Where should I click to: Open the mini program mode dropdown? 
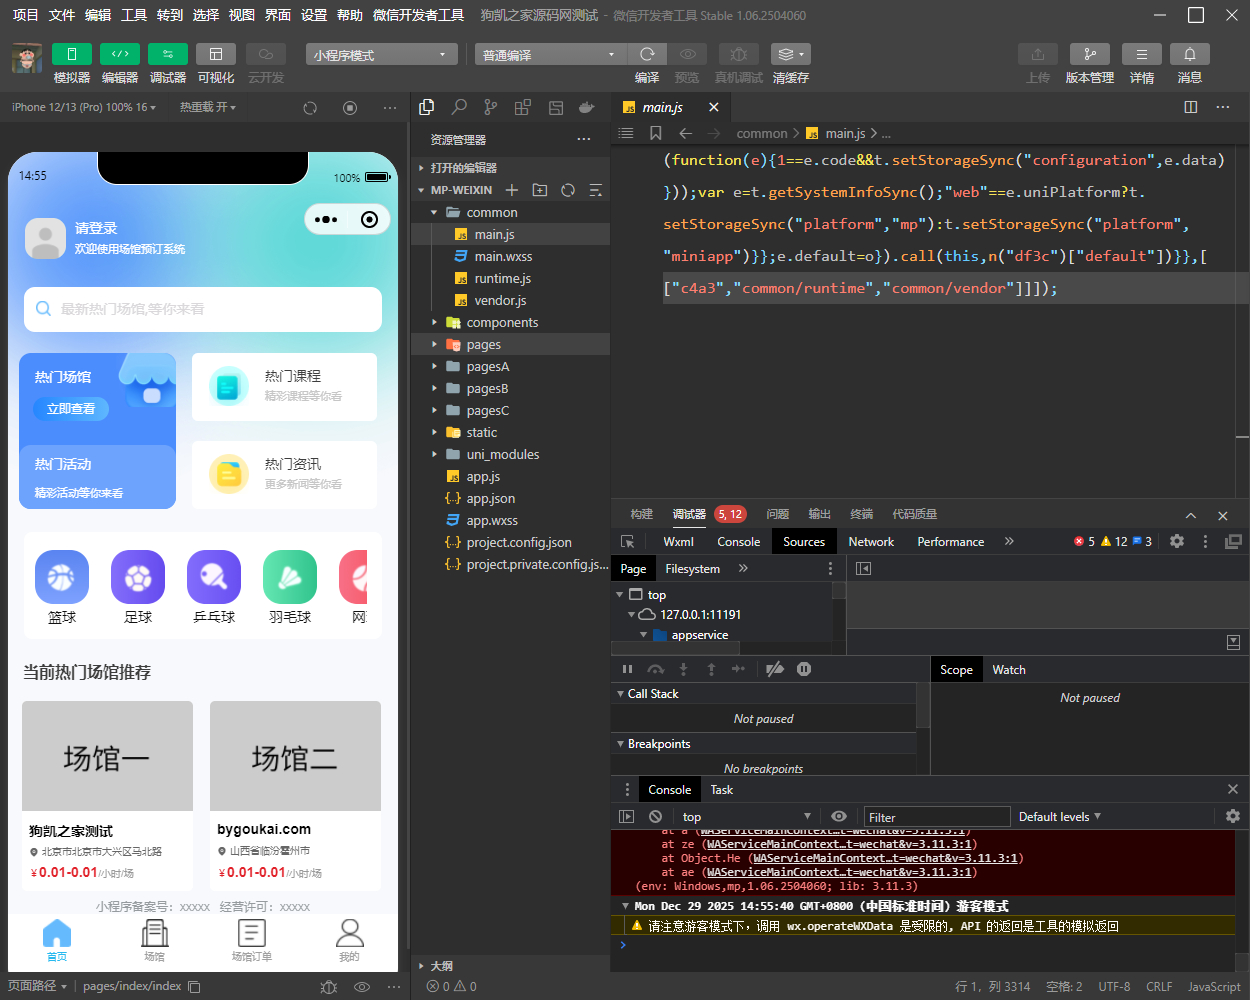click(x=381, y=55)
